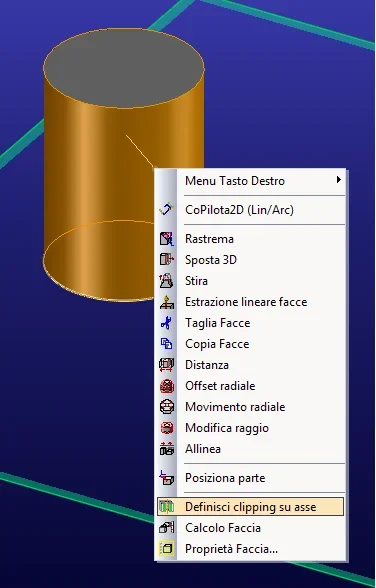Viewport: 376px width, 588px height.
Task: Choose Movimento radiale menu entry
Action: [x=250, y=407]
